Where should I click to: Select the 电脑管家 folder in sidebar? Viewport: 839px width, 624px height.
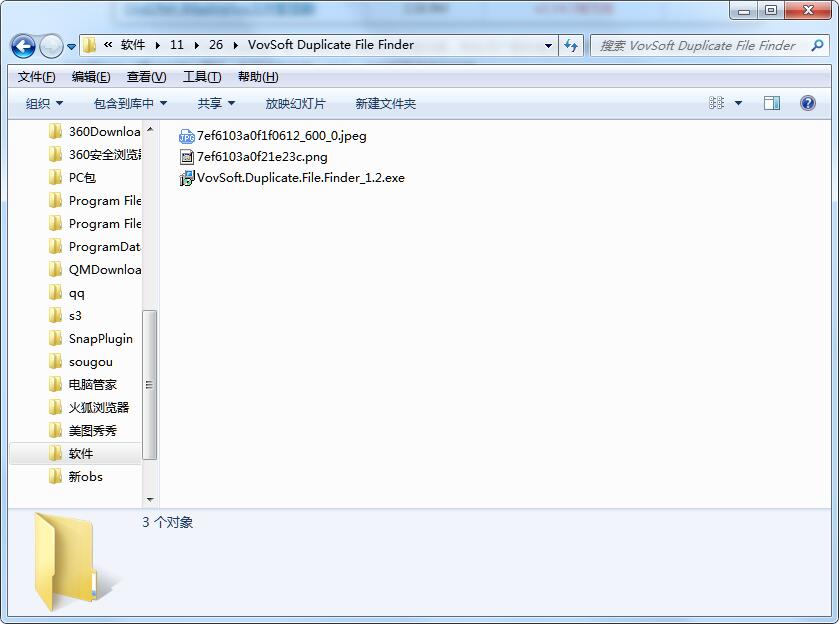[x=92, y=384]
